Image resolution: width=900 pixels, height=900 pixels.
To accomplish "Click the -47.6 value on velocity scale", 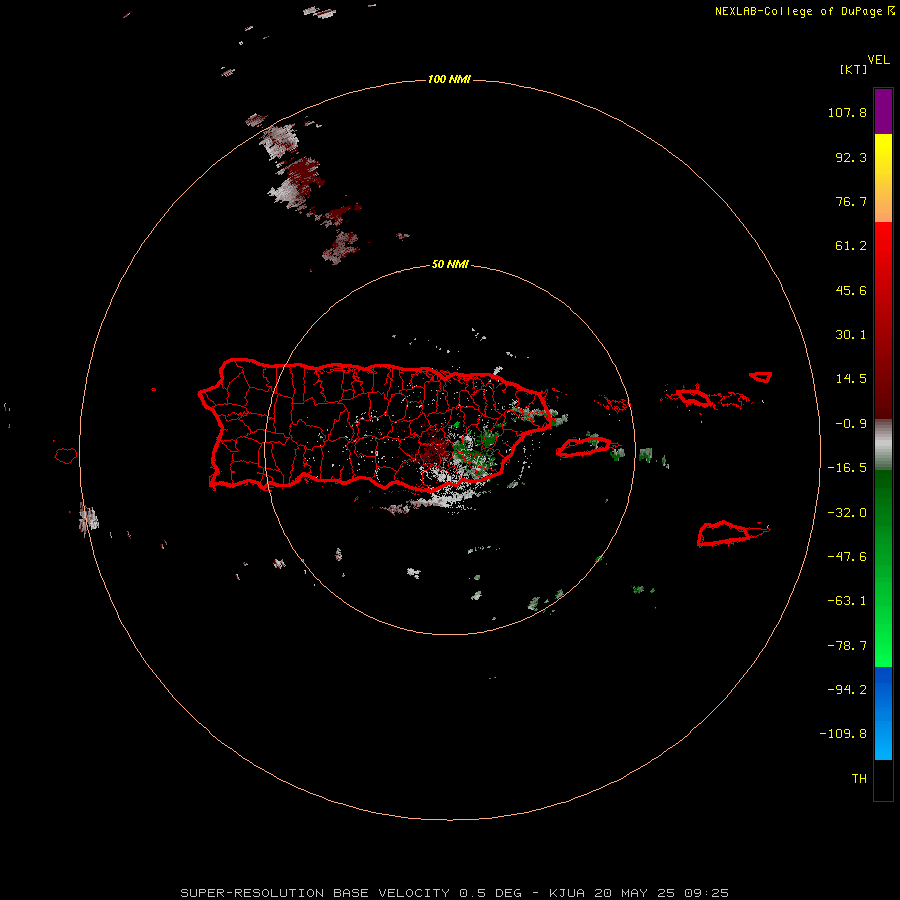I will pos(847,557).
